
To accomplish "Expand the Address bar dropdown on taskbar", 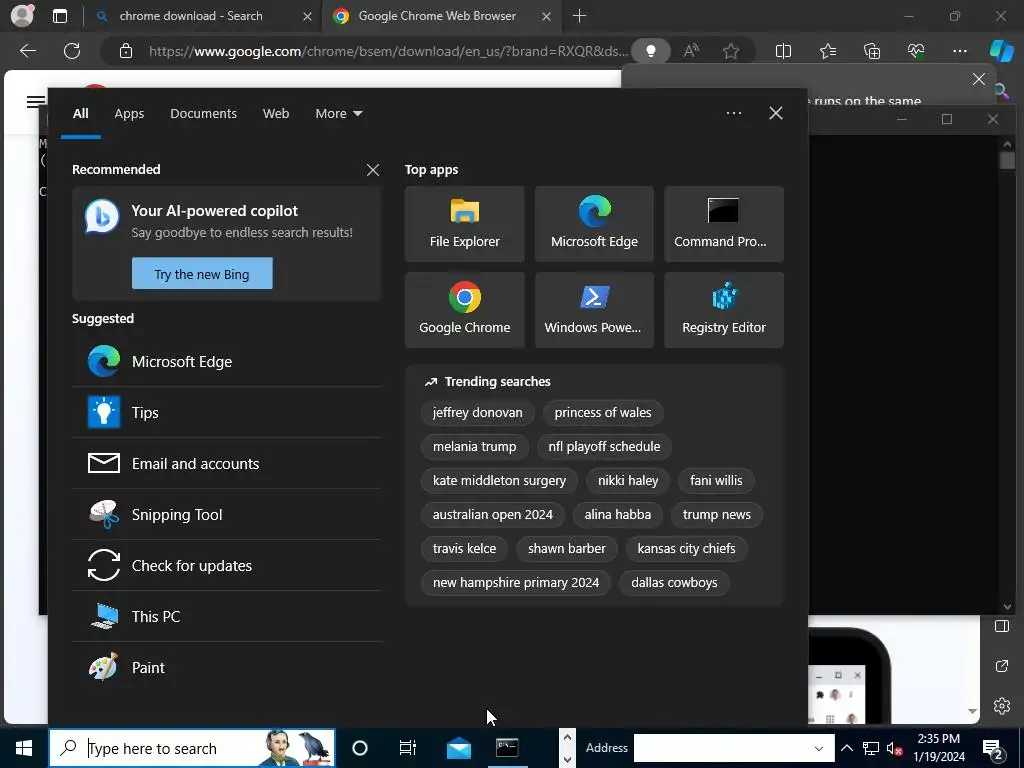I will click(x=819, y=748).
